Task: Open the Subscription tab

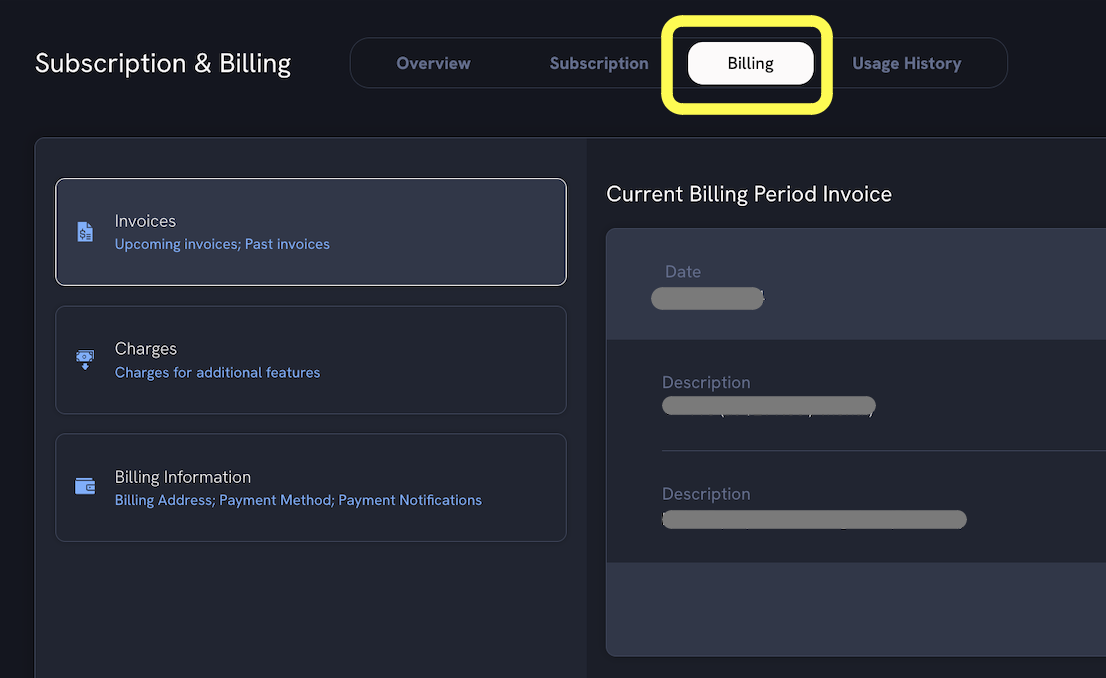Action: click(x=598, y=63)
